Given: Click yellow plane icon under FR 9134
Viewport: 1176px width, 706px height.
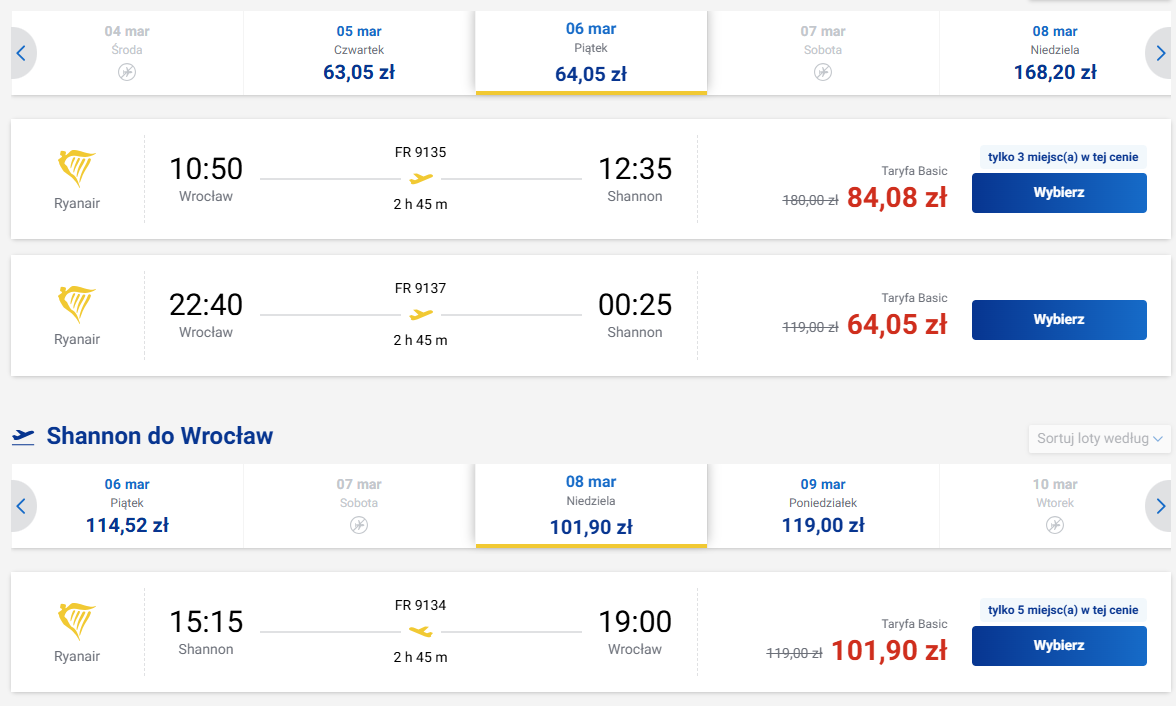Looking at the screenshot, I should point(421,632).
